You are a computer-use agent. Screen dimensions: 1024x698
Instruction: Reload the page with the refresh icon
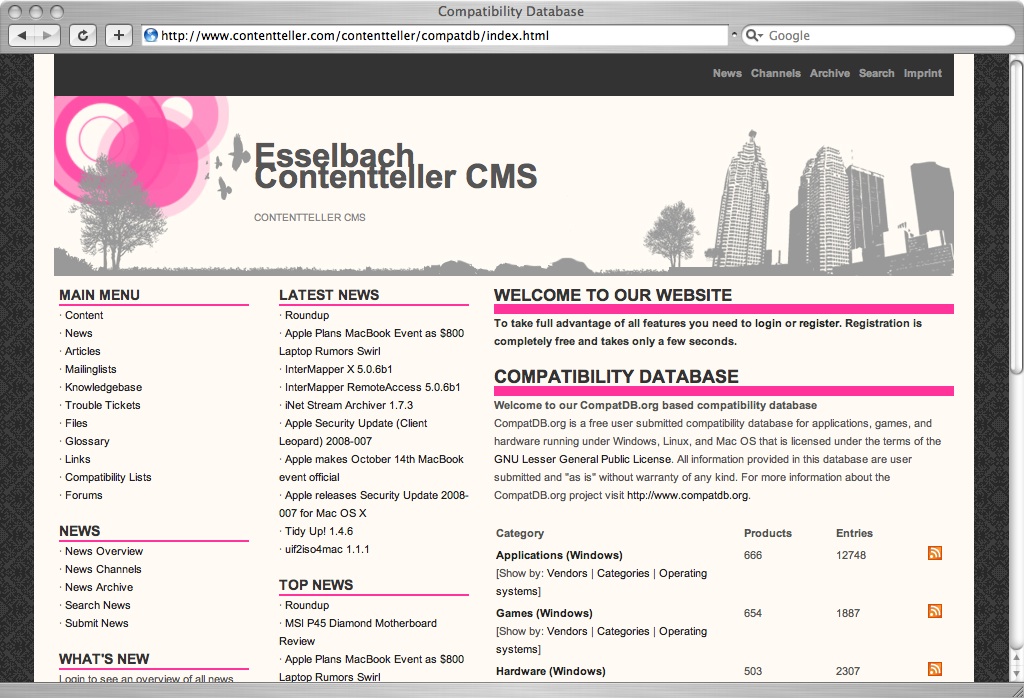click(83, 35)
